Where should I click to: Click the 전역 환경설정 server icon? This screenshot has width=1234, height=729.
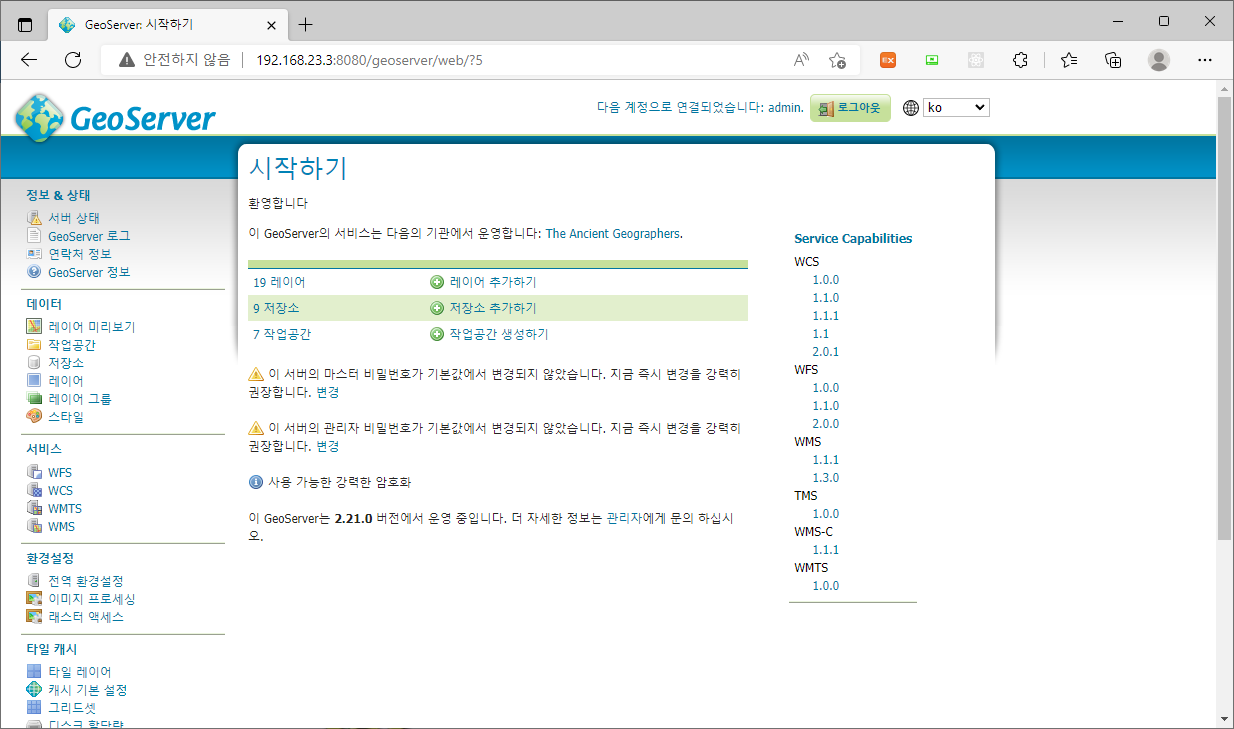[x=34, y=581]
